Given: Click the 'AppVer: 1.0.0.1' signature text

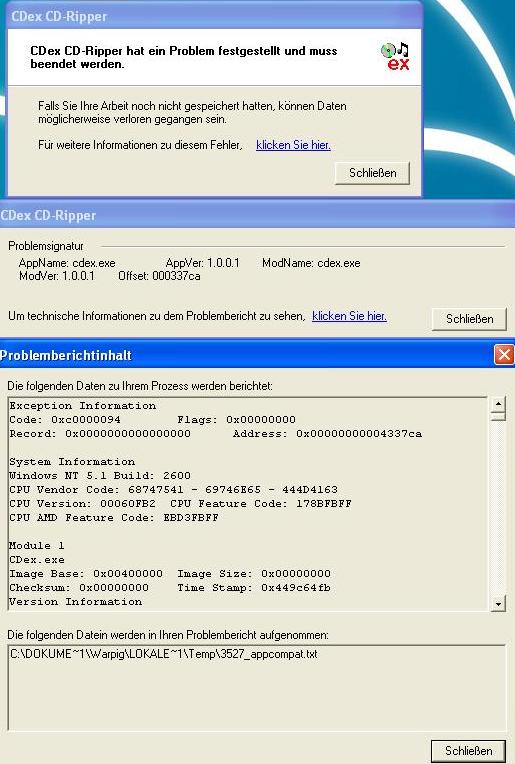Looking at the screenshot, I should [203, 263].
